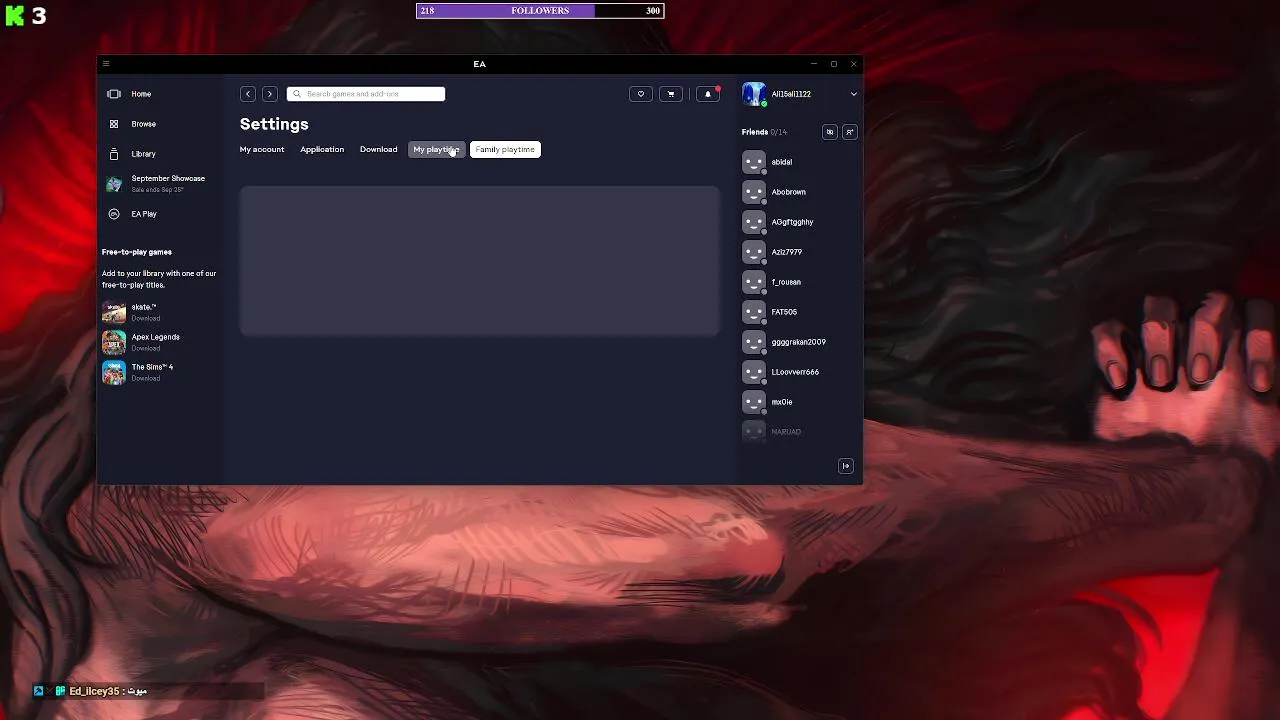Click the back navigation arrow

coord(248,94)
